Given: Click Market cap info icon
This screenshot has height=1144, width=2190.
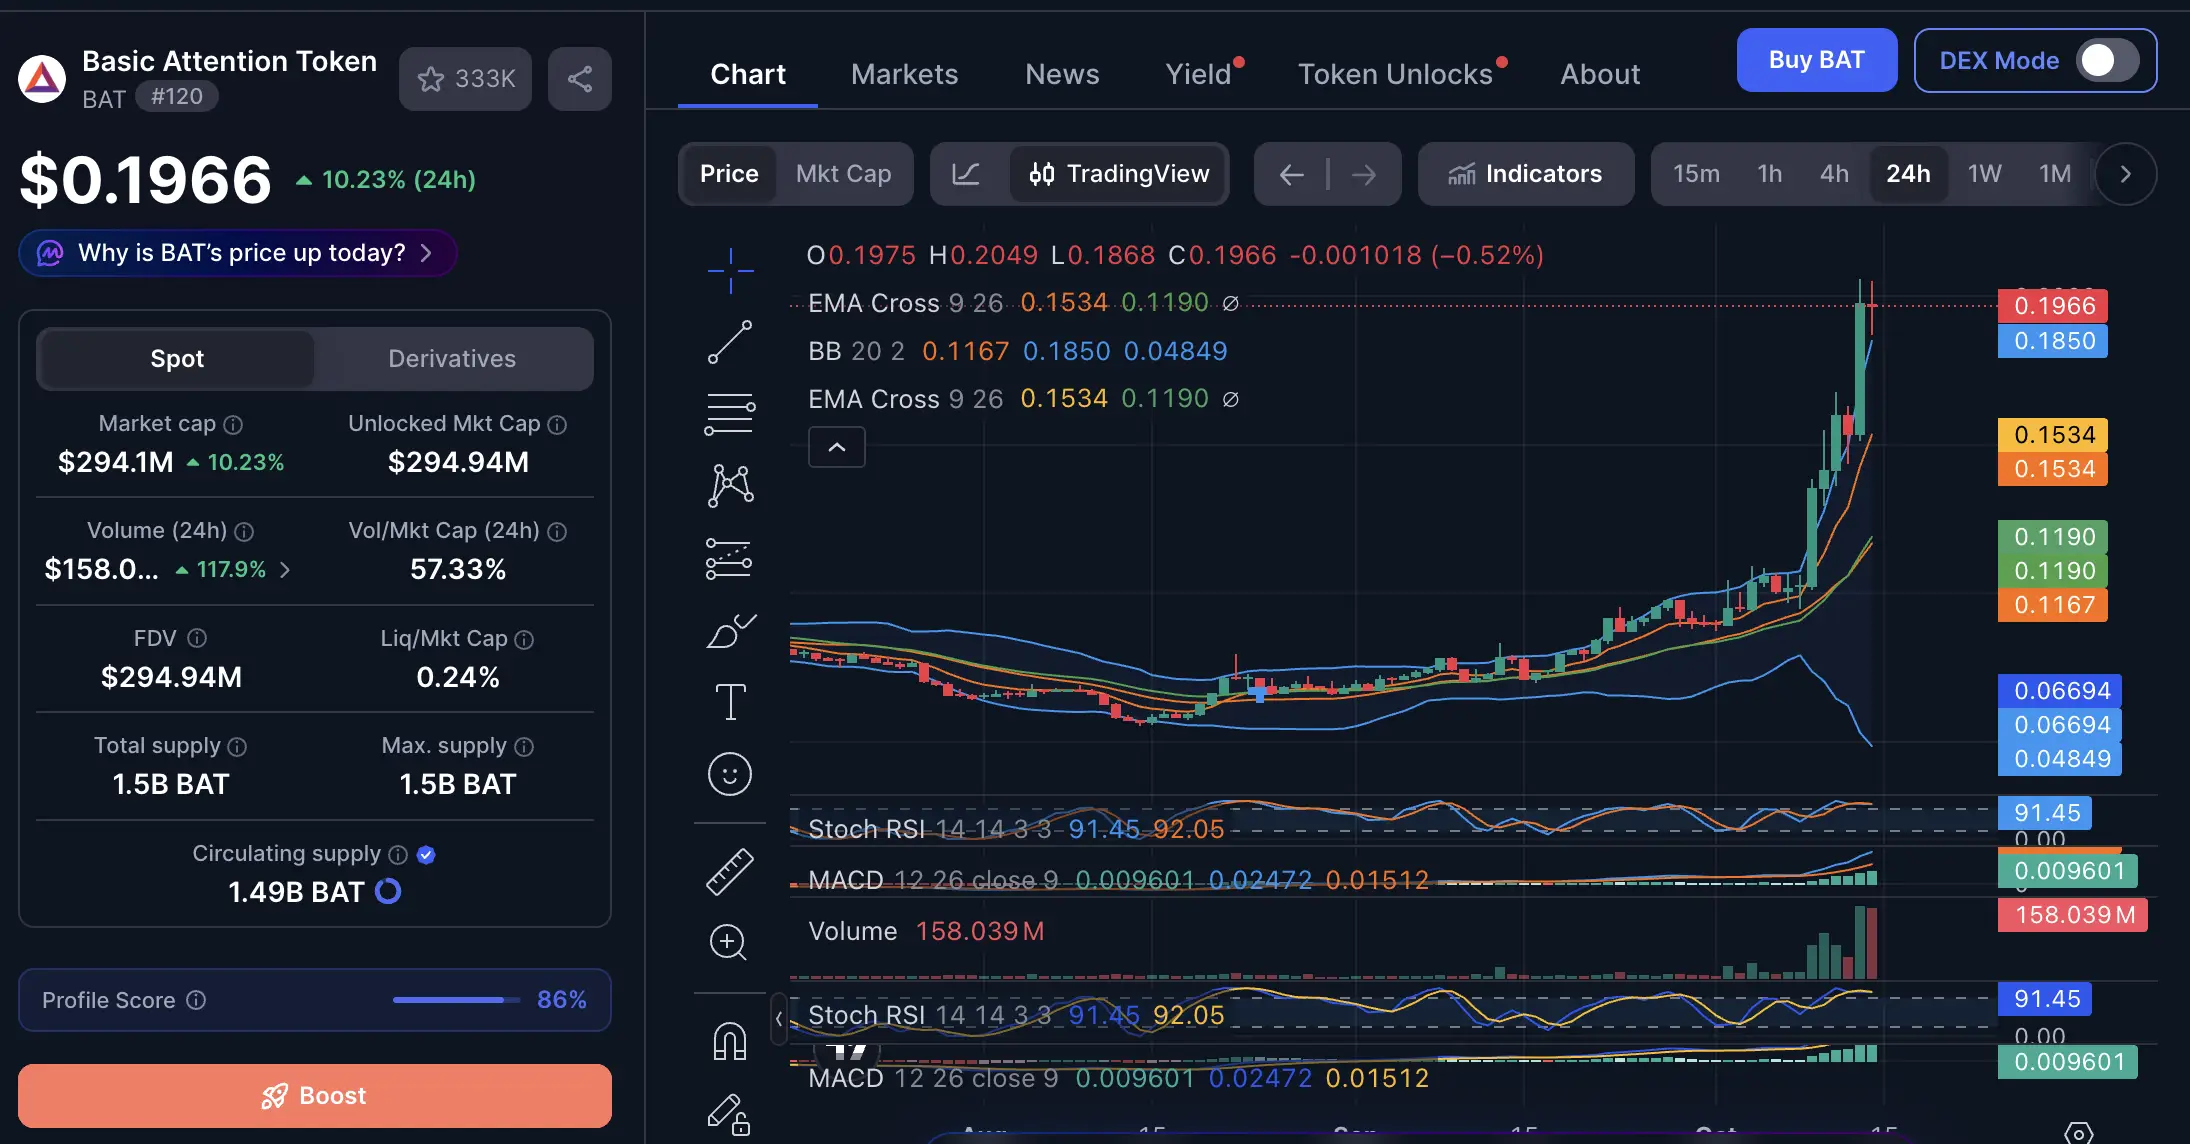Looking at the screenshot, I should click(x=233, y=425).
